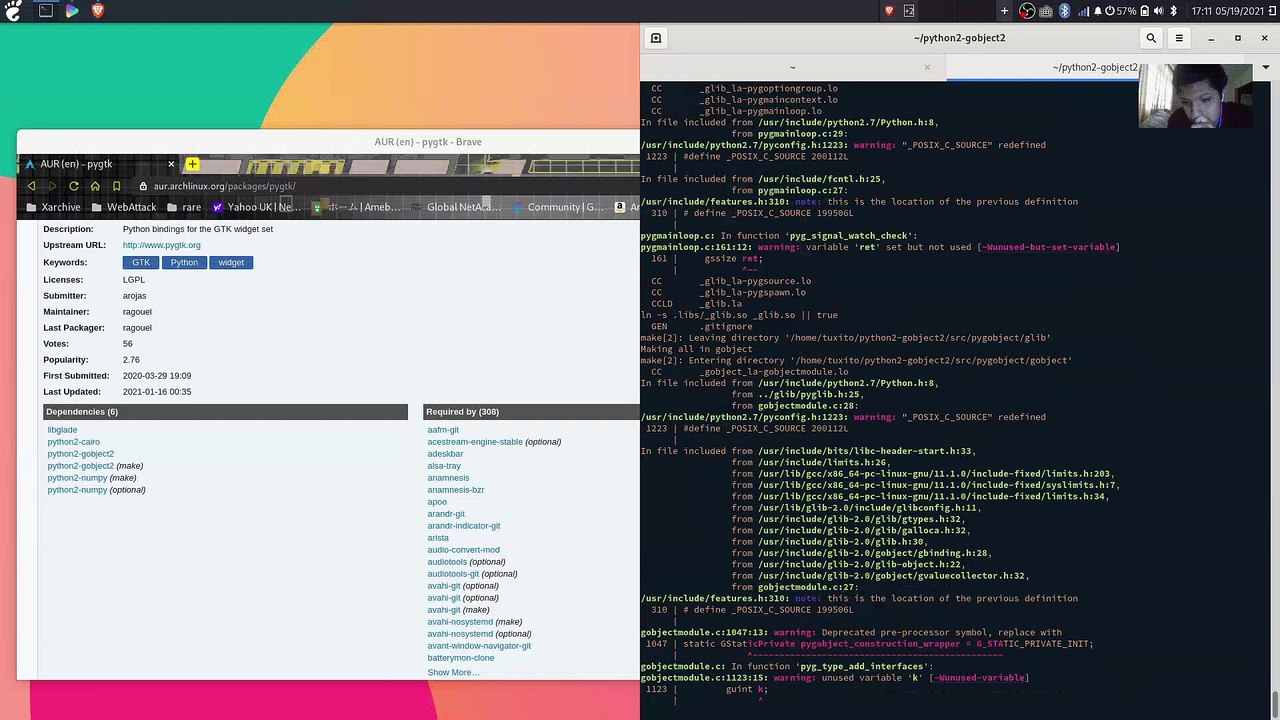Viewport: 1280px width, 720px height.
Task: Open the arista package link
Action: 438,538
